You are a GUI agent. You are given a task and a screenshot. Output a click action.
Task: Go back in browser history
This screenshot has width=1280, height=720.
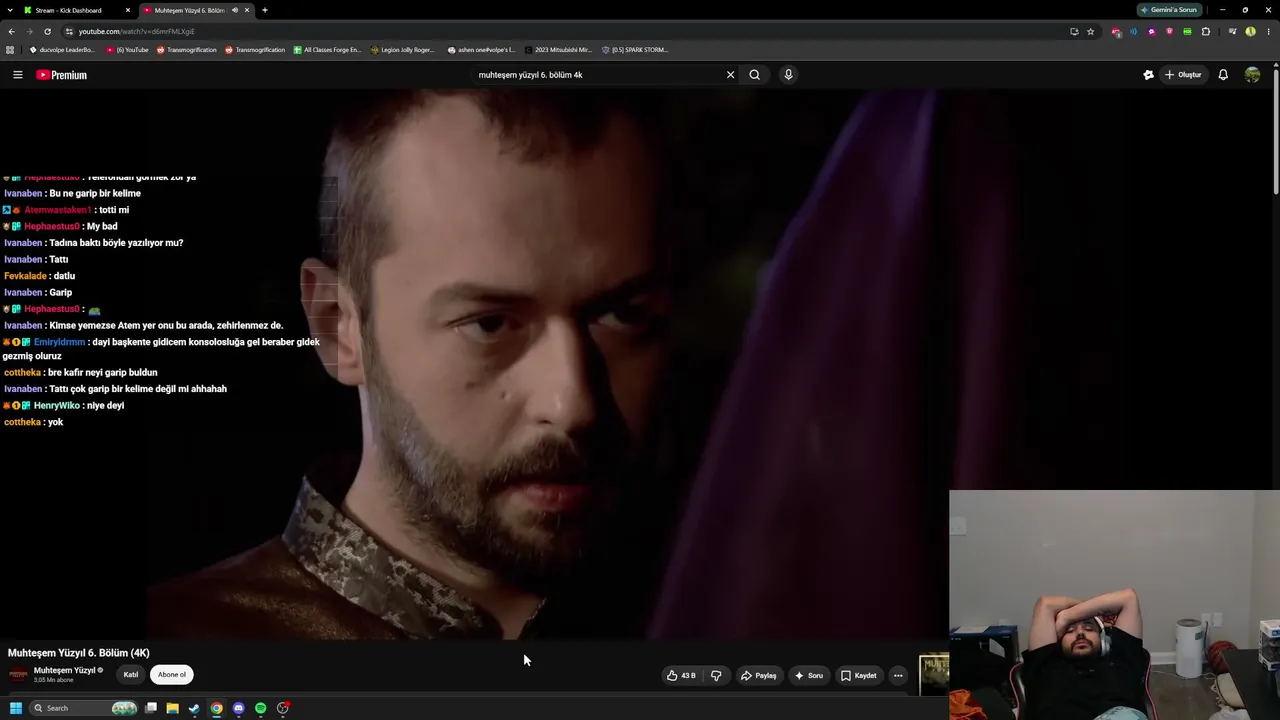(x=11, y=32)
